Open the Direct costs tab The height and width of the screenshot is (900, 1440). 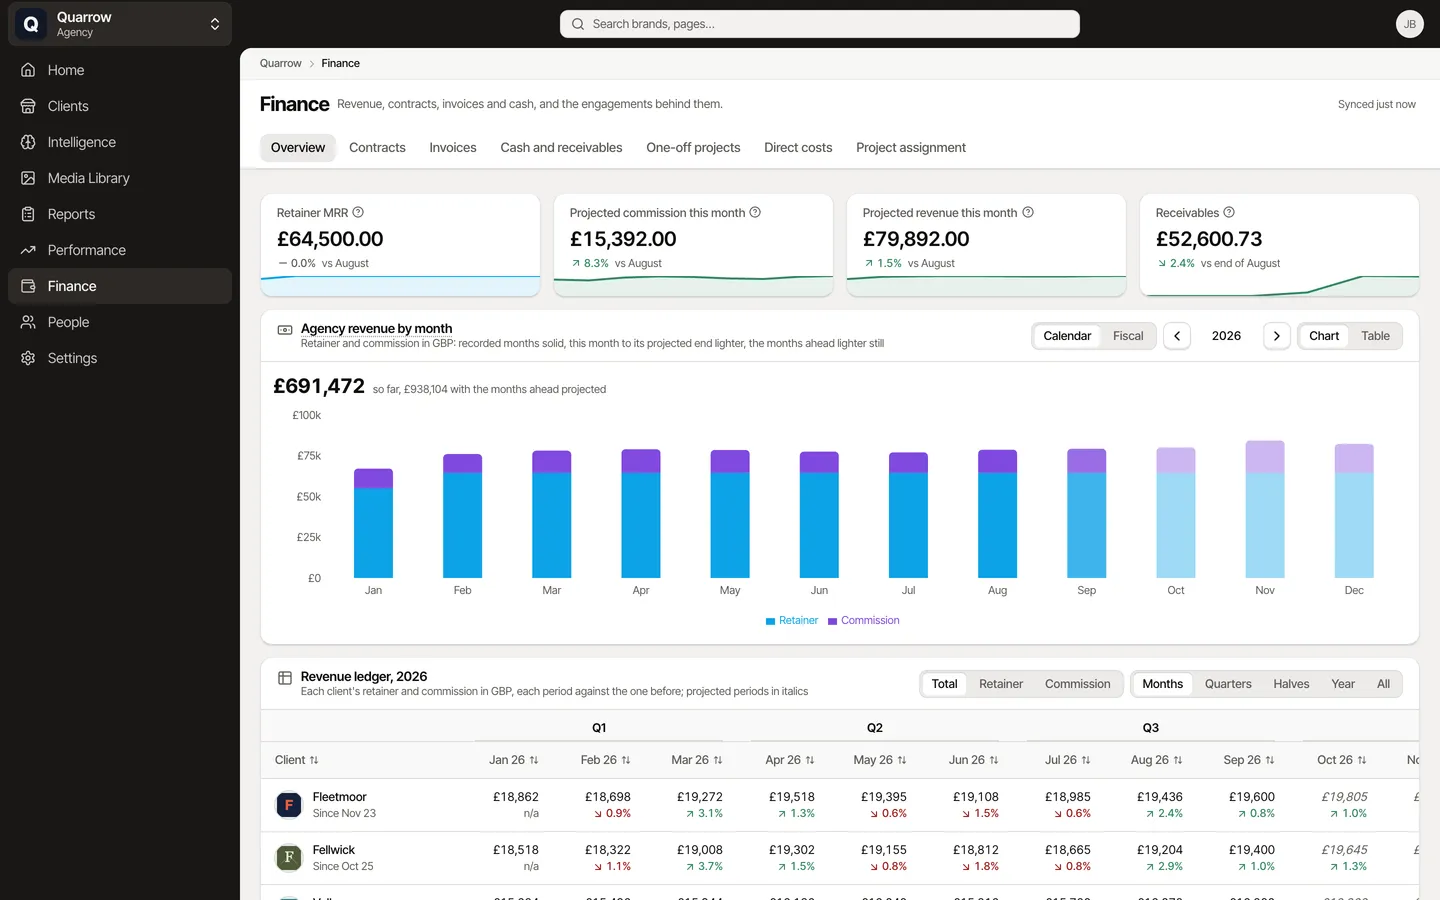coord(798,147)
